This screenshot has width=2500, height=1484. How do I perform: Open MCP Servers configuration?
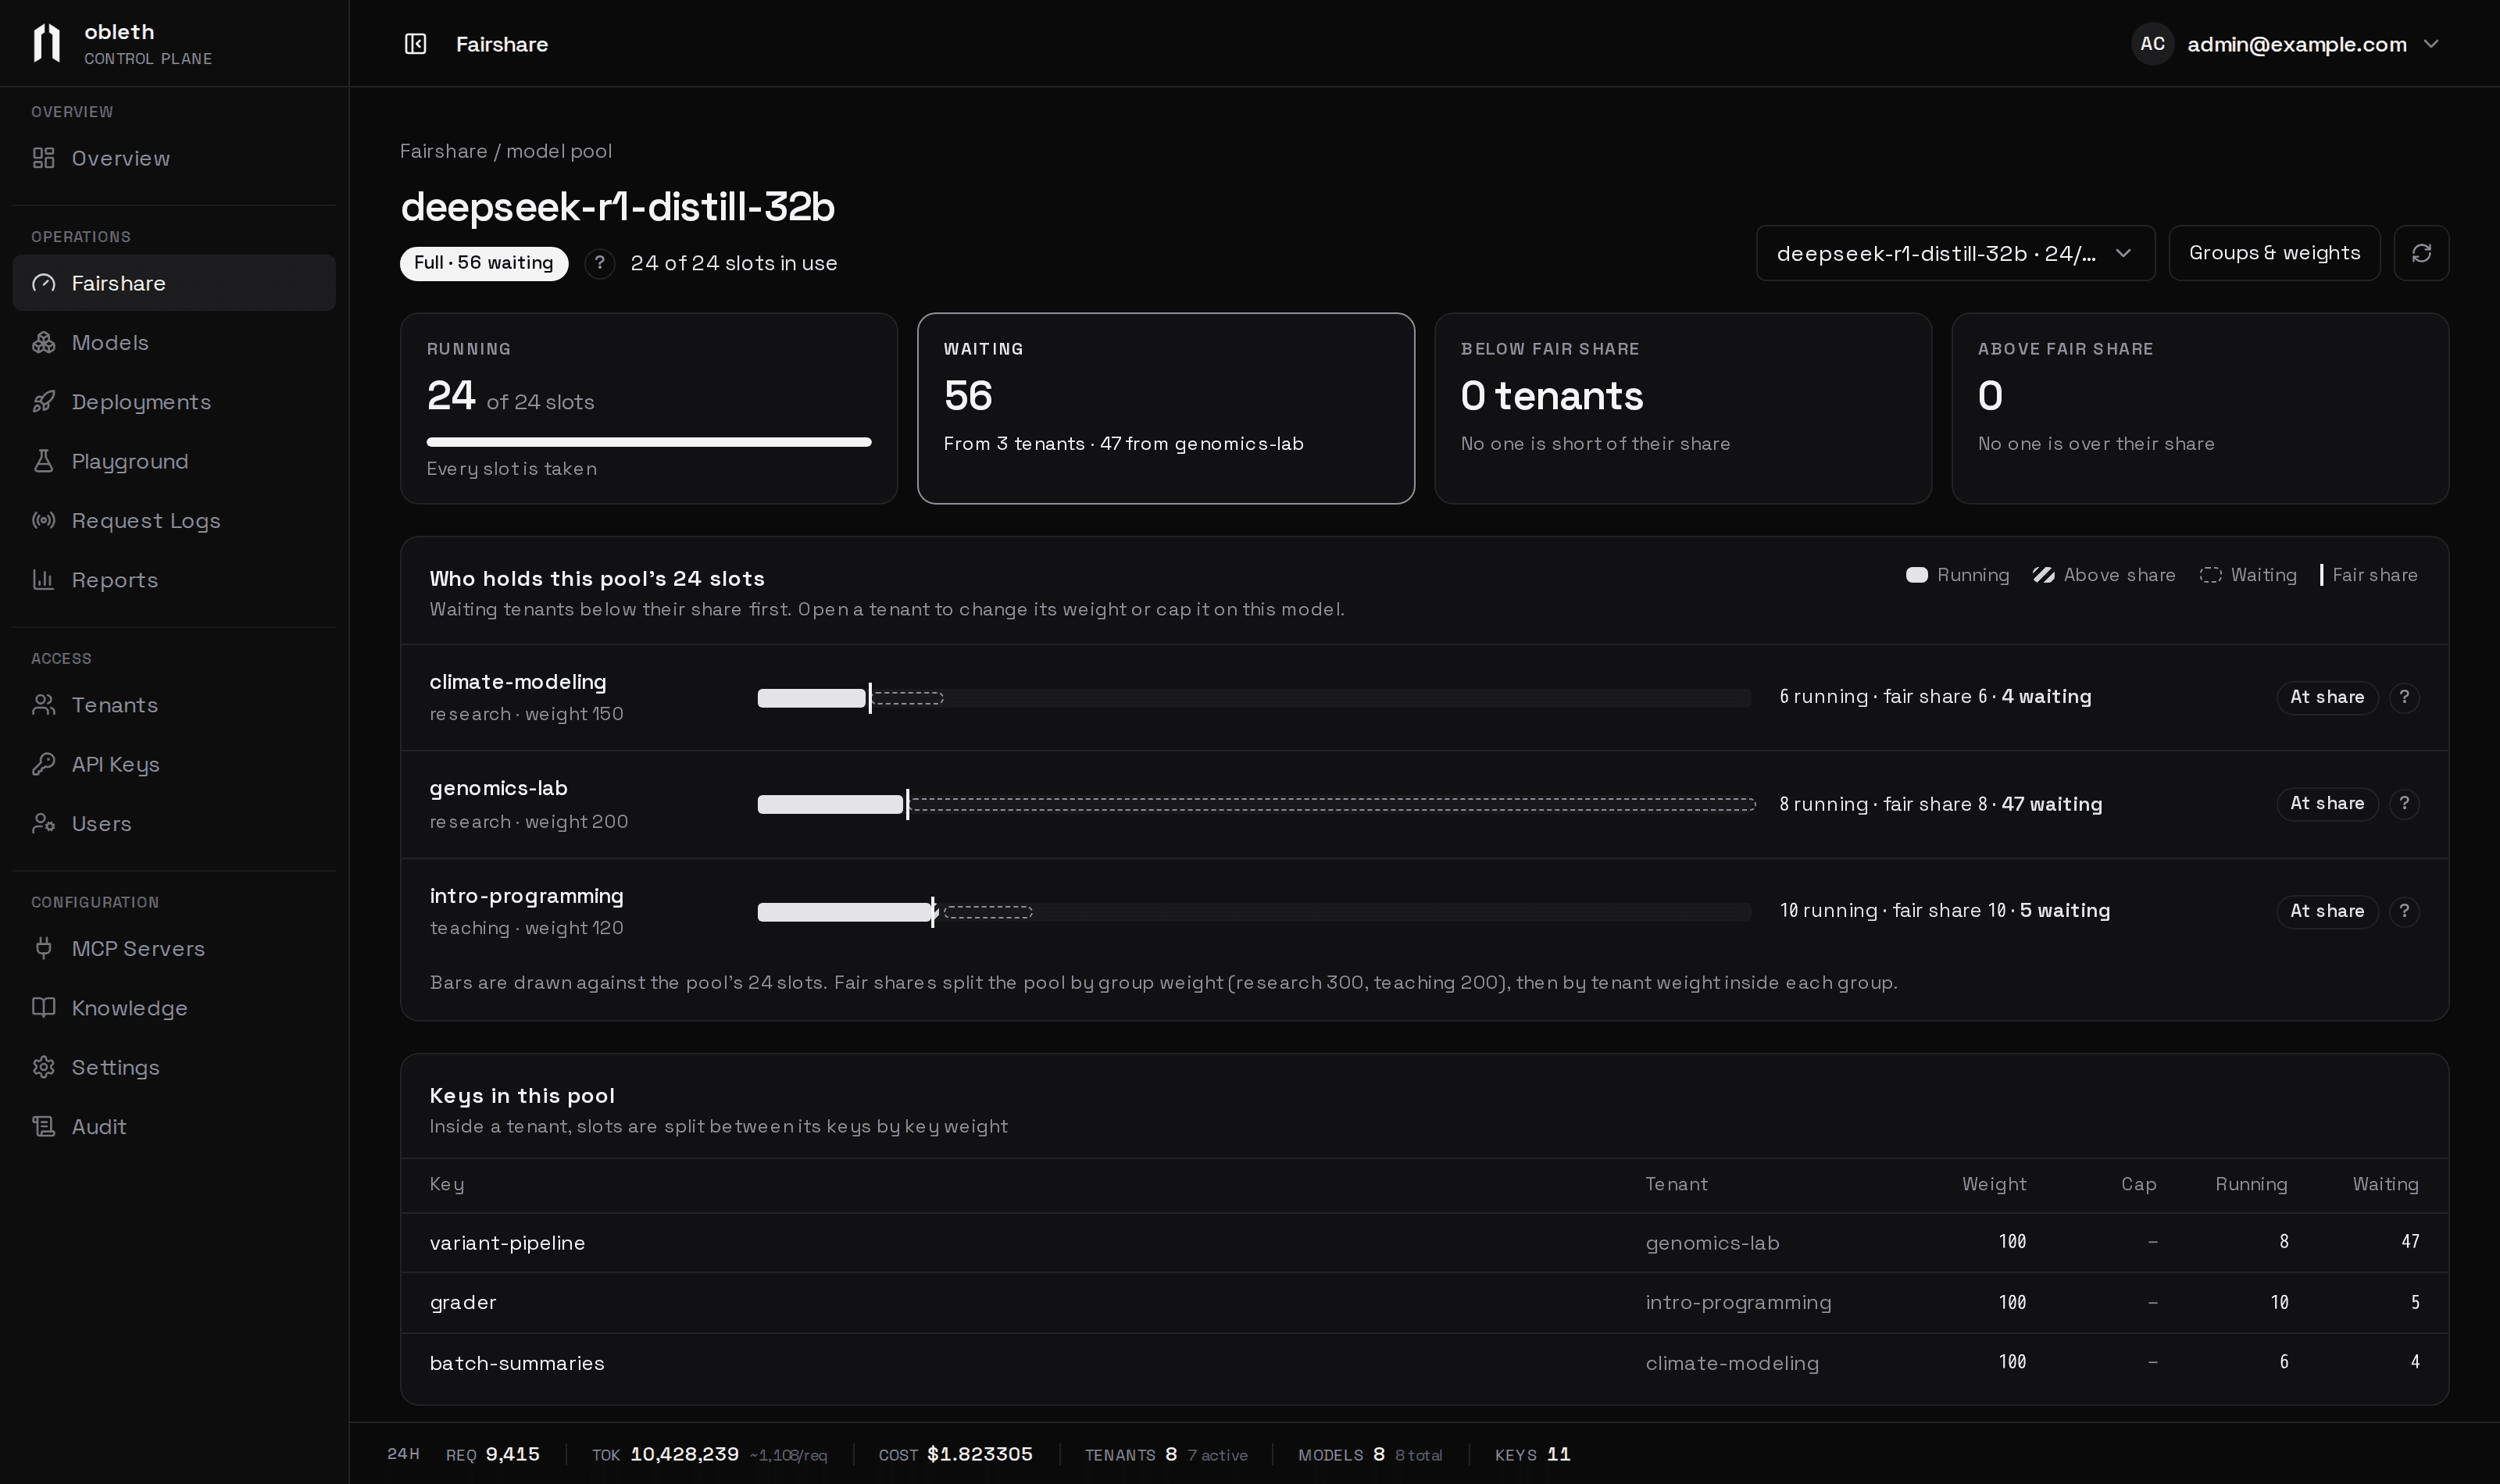click(x=174, y=948)
